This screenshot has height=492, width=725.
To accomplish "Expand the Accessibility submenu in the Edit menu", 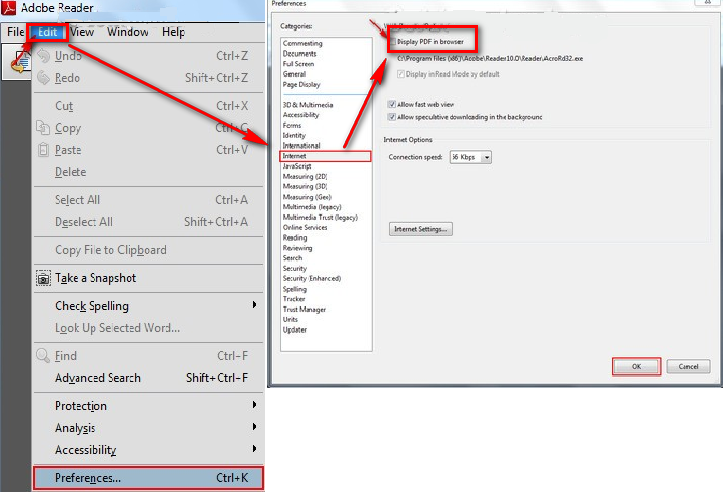I will tap(254, 449).
